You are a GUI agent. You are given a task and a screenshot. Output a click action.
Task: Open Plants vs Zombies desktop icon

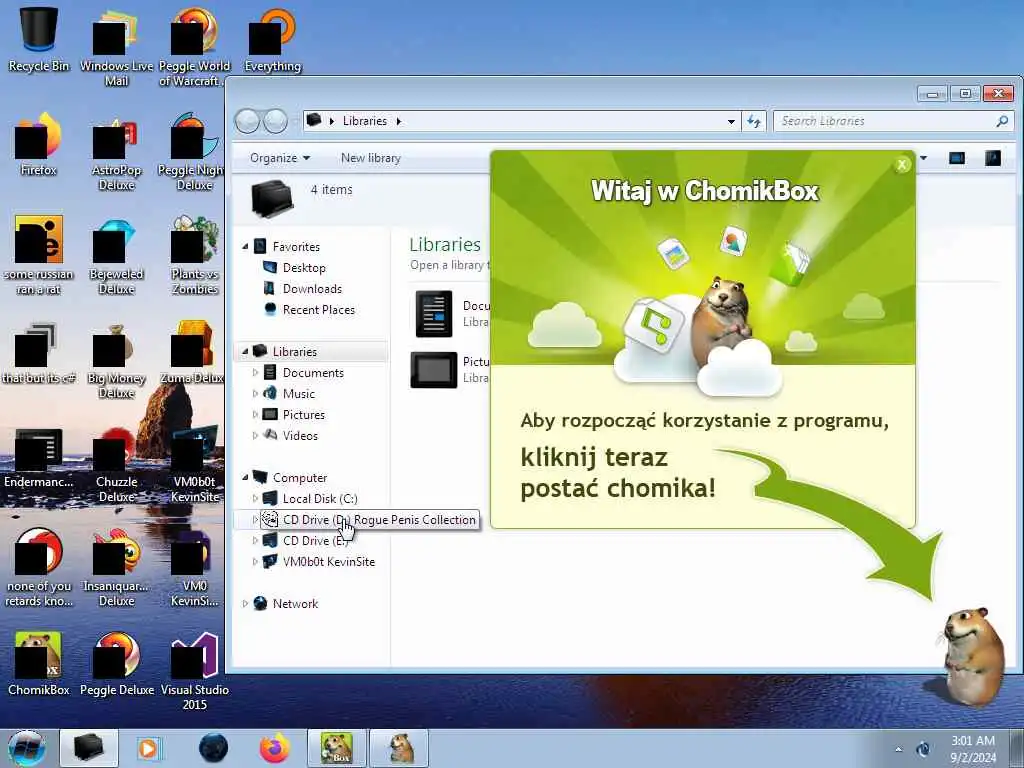[195, 256]
